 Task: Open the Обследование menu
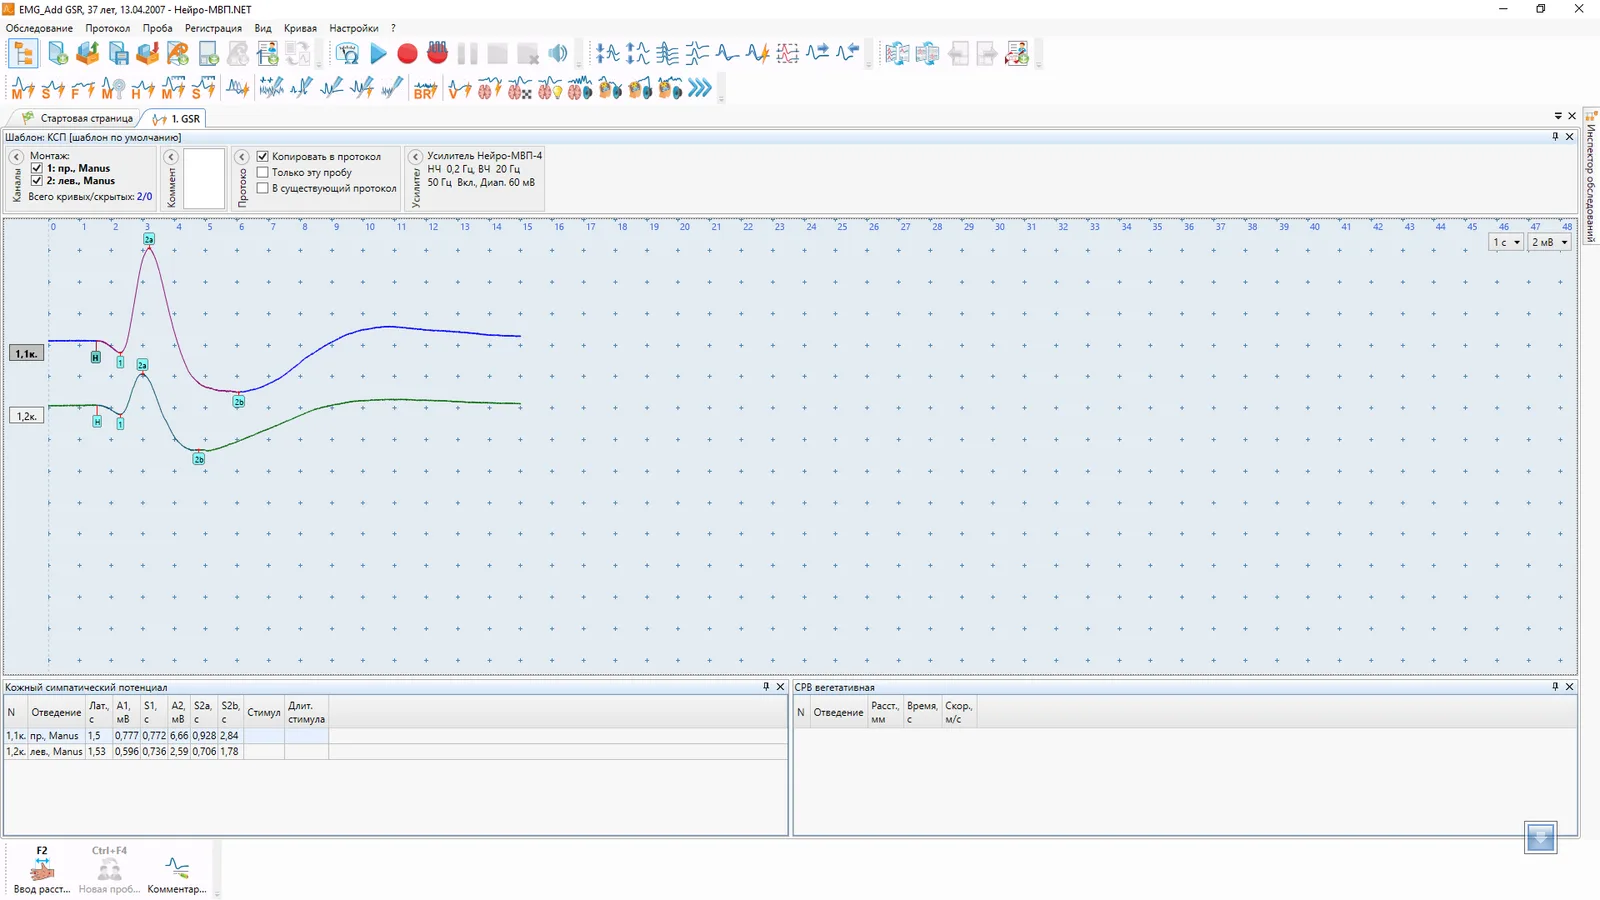[x=39, y=28]
